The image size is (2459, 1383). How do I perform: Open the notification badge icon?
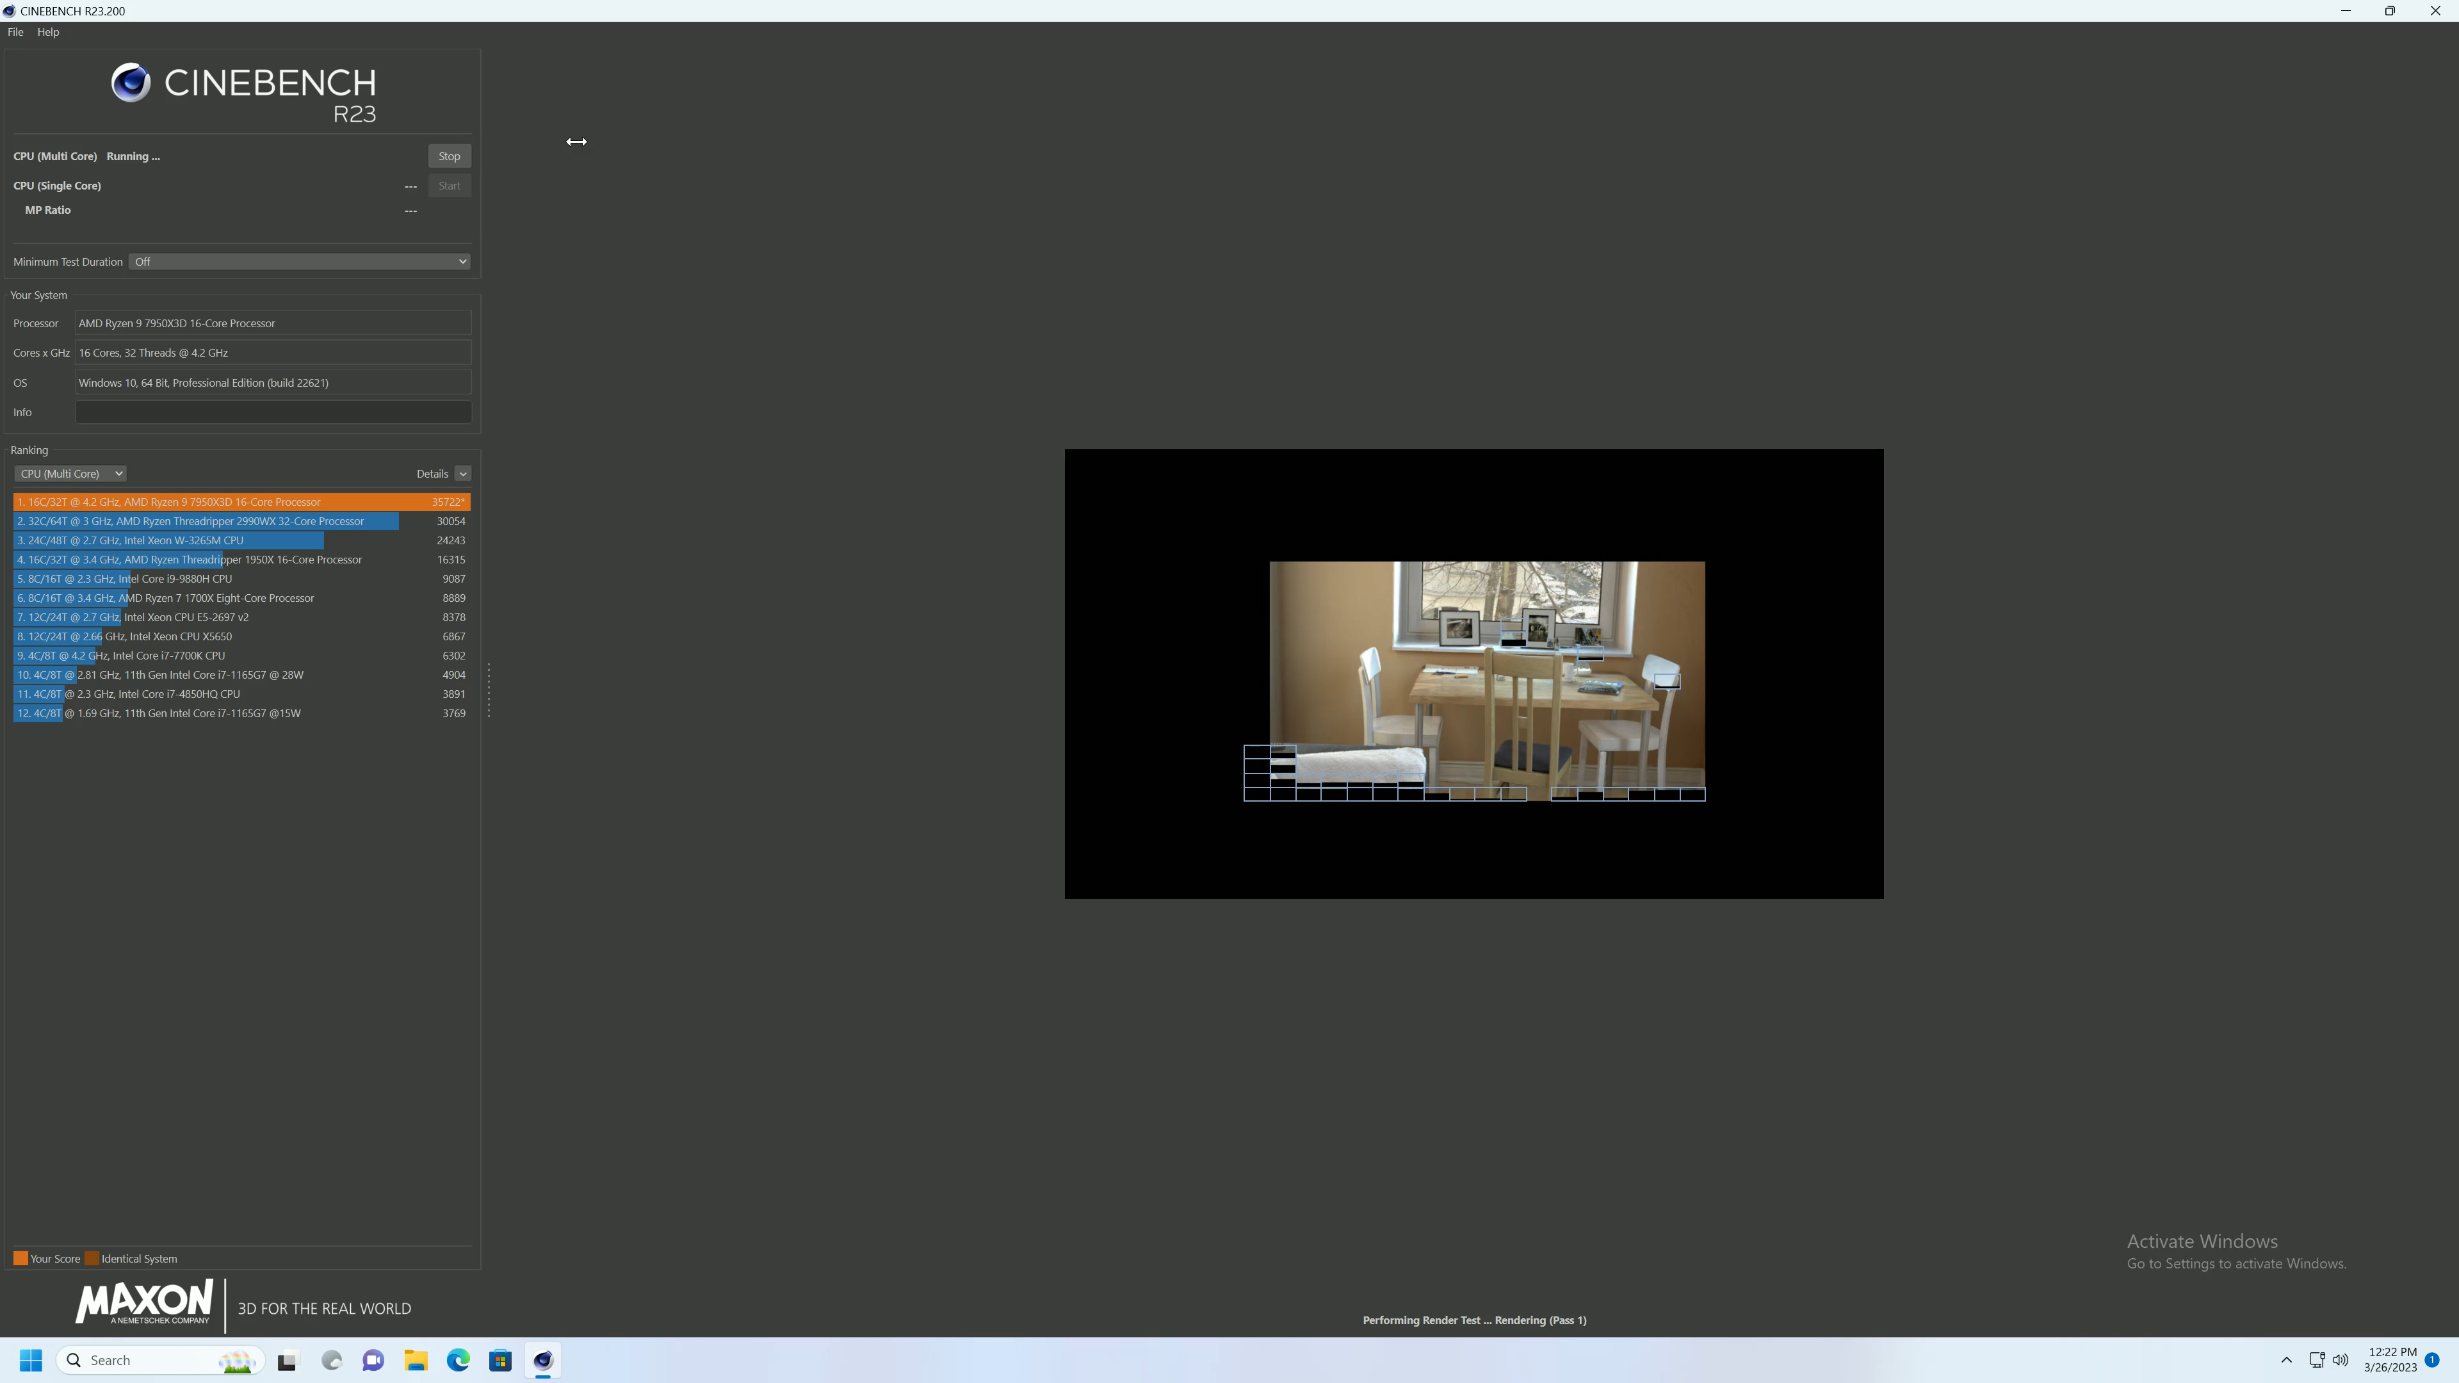click(2432, 1360)
